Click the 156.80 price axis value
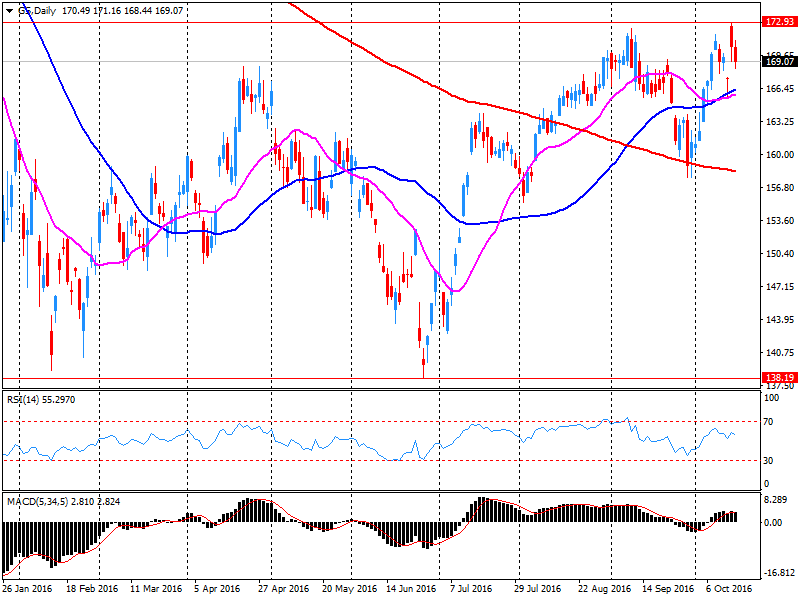The image size is (800, 600). click(780, 188)
